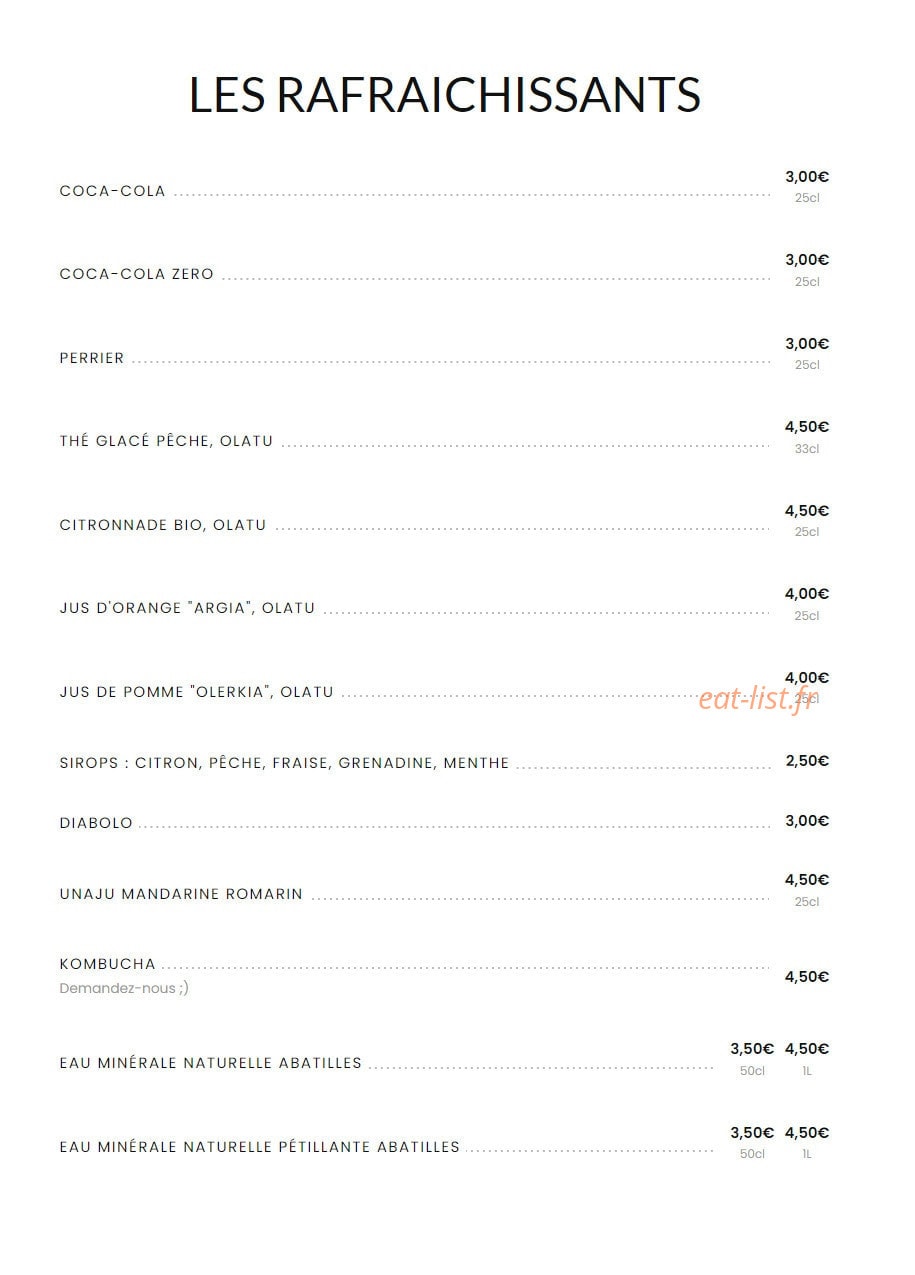
Task: Click the Diabolo entry
Action: coord(96,823)
